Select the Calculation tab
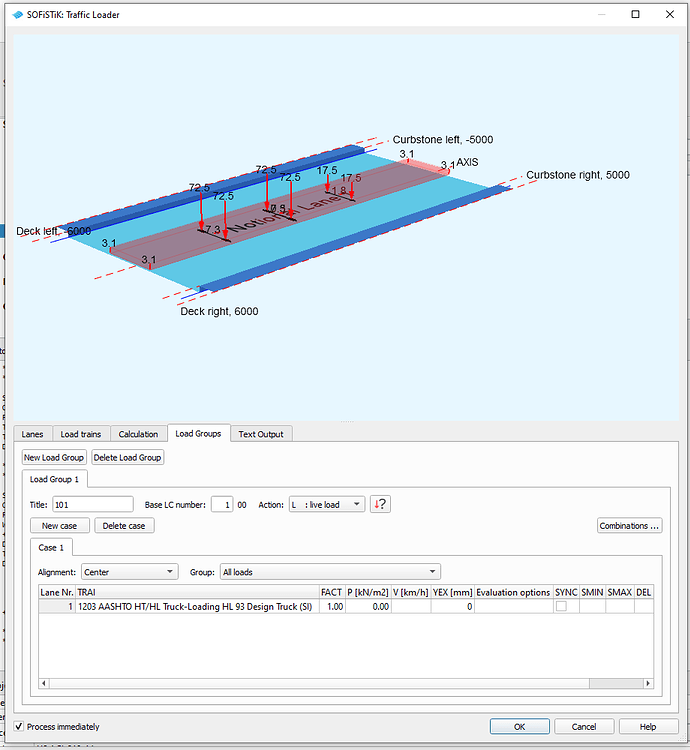The width and height of the screenshot is (690, 750). coord(138,434)
